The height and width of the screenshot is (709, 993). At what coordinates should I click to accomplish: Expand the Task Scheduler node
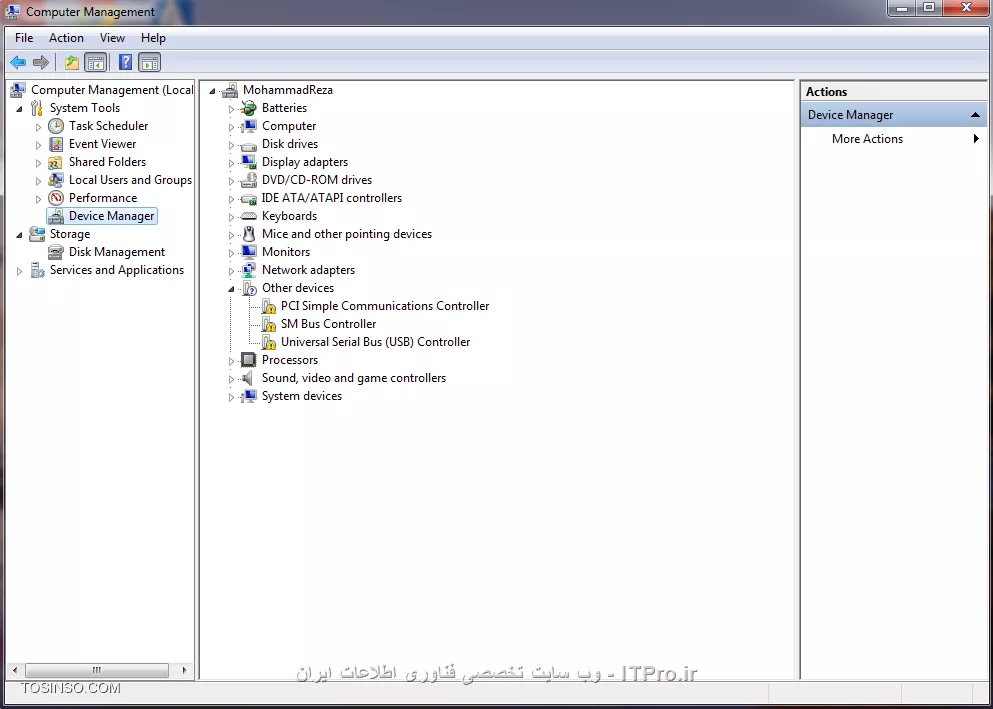38,127
